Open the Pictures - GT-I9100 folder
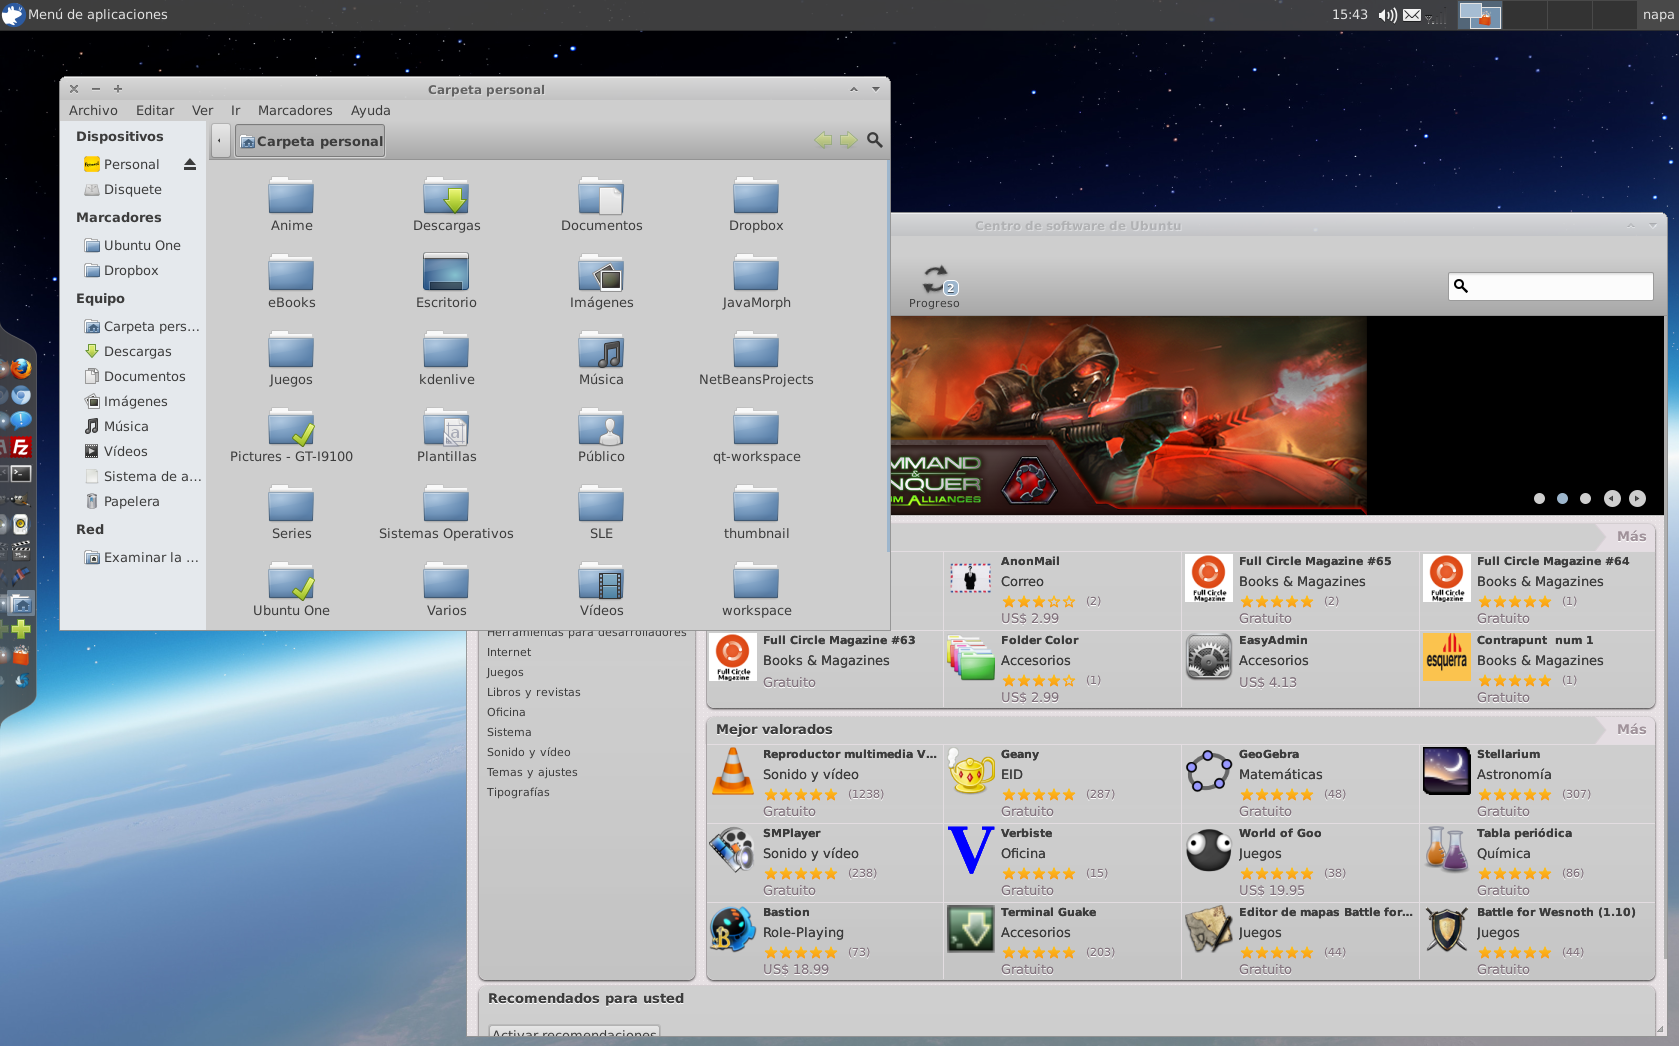Screen dimensions: 1679x1046 tap(291, 435)
